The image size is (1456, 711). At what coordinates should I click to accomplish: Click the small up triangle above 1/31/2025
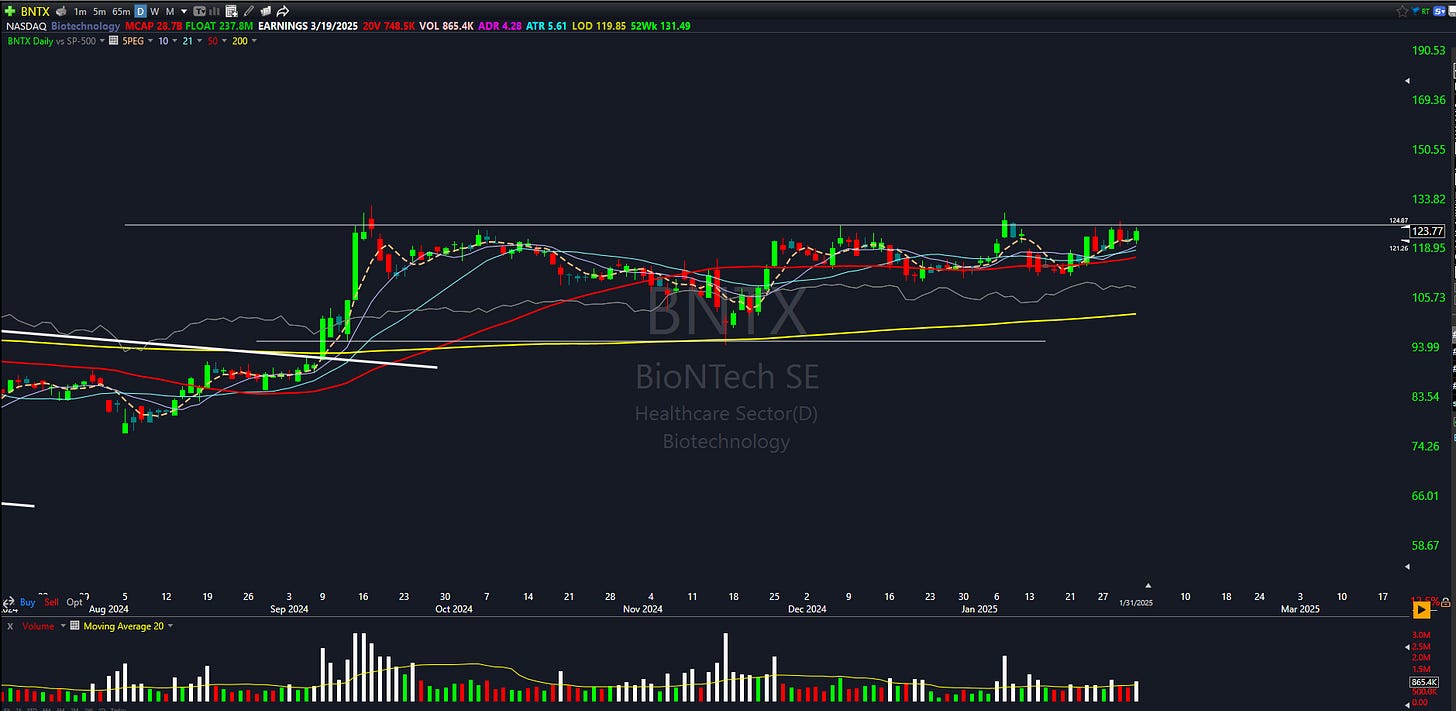coord(1148,585)
